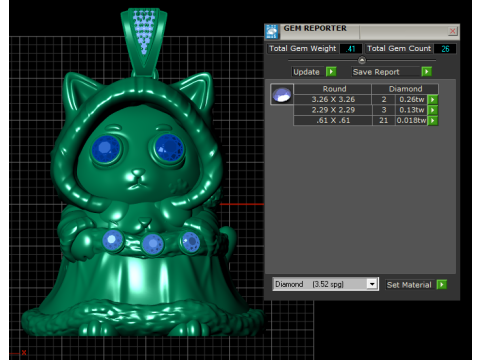Click the Update button label
Image resolution: width=480 pixels, height=360 pixels.
click(x=306, y=72)
